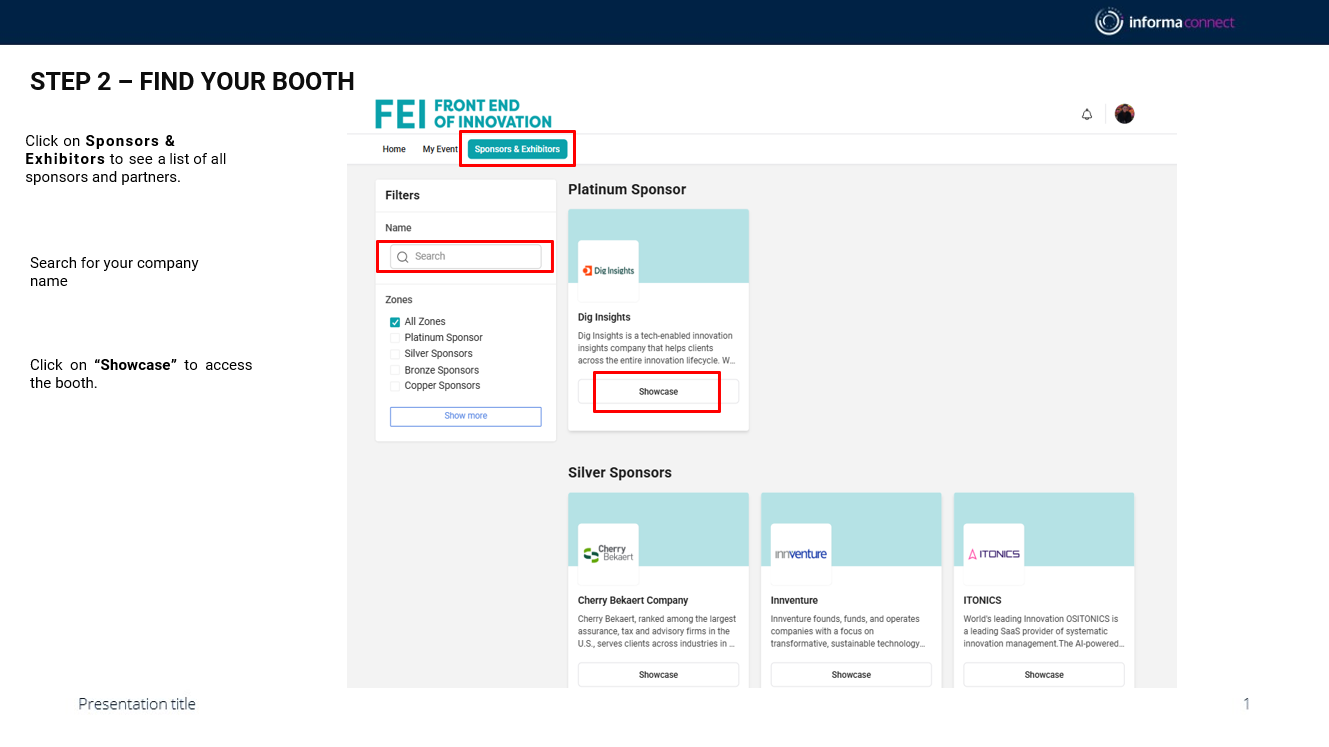Enable the Silver Sponsors filter checkbox

(x=395, y=354)
